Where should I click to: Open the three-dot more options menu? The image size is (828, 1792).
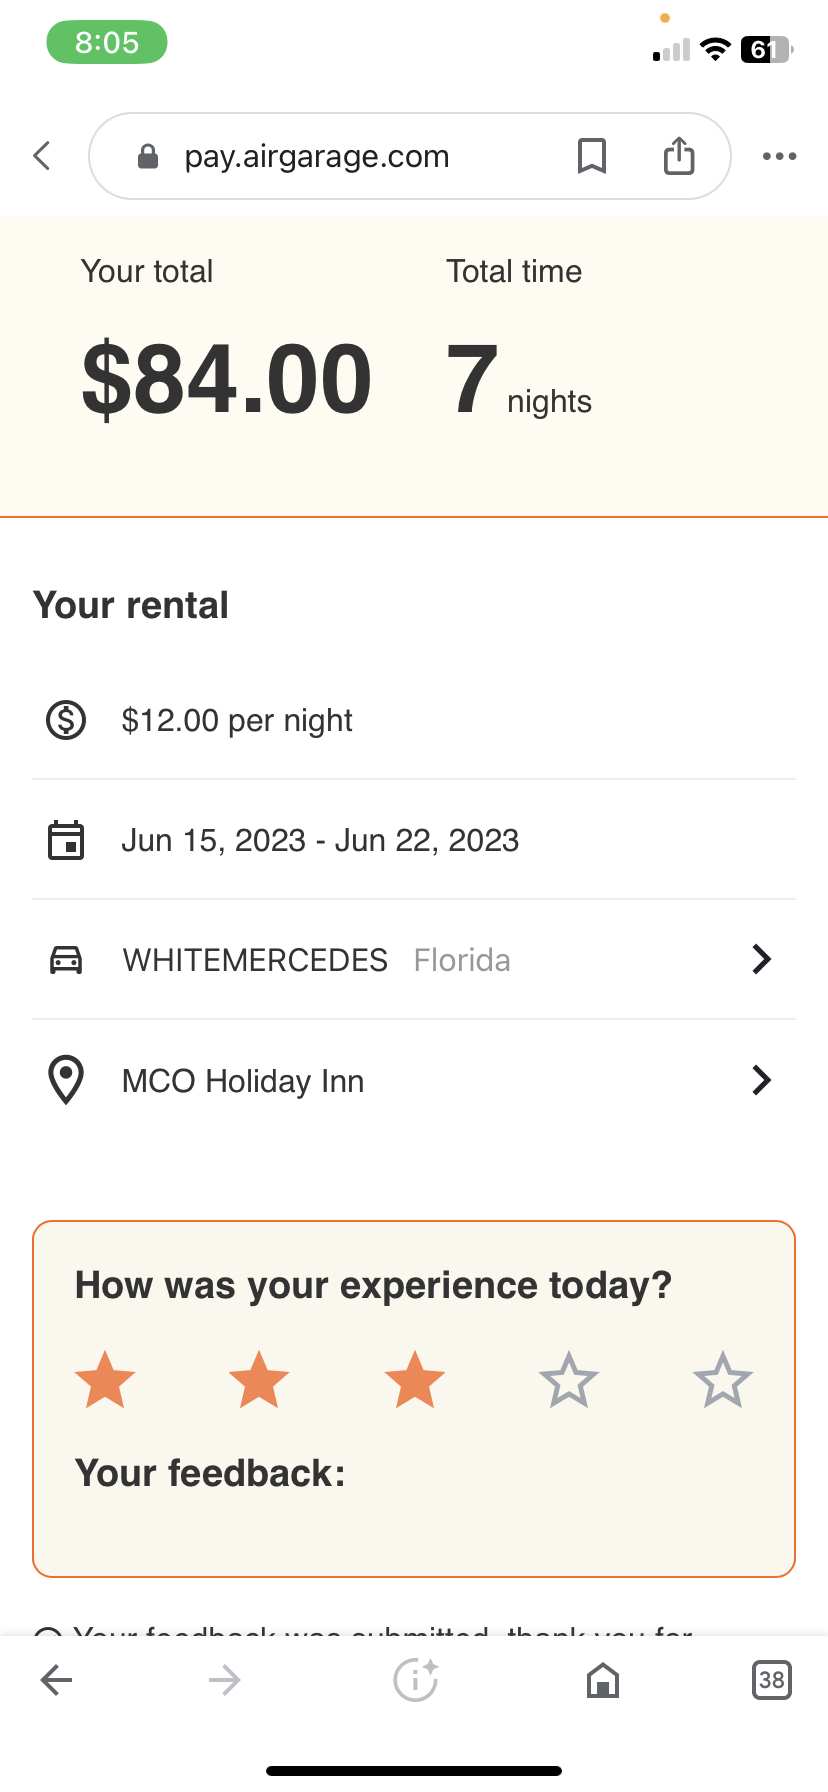click(x=779, y=156)
